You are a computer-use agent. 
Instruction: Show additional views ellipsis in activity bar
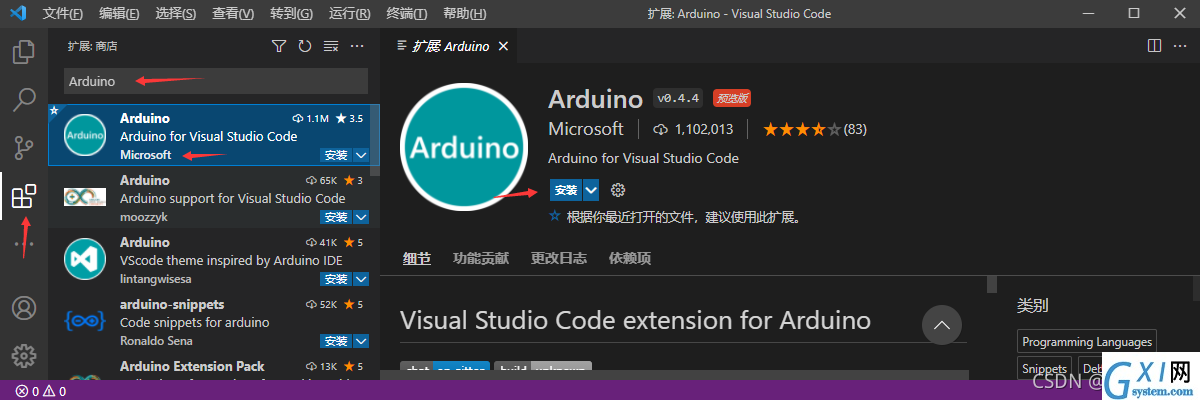(x=24, y=243)
